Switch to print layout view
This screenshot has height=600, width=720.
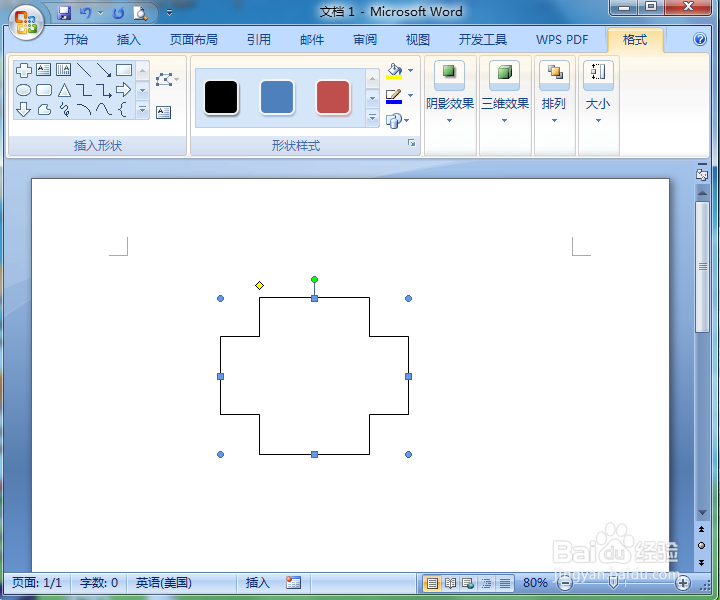point(432,583)
